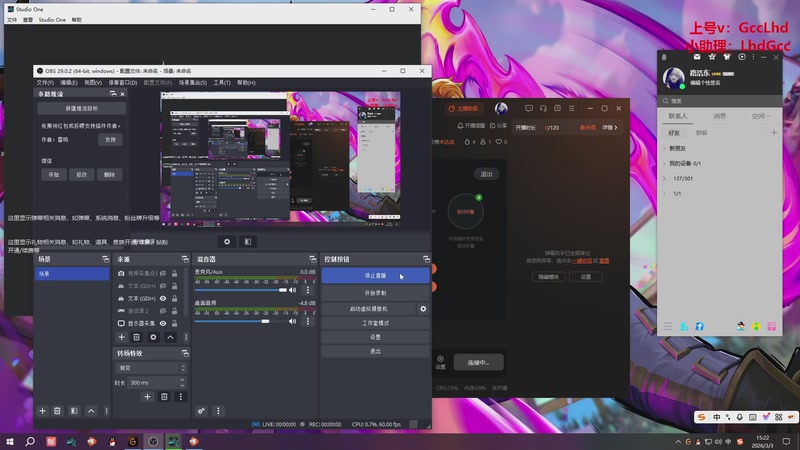Screen dimensions: 800x450
Task: Add a new scene transition
Action: coord(147,396)
